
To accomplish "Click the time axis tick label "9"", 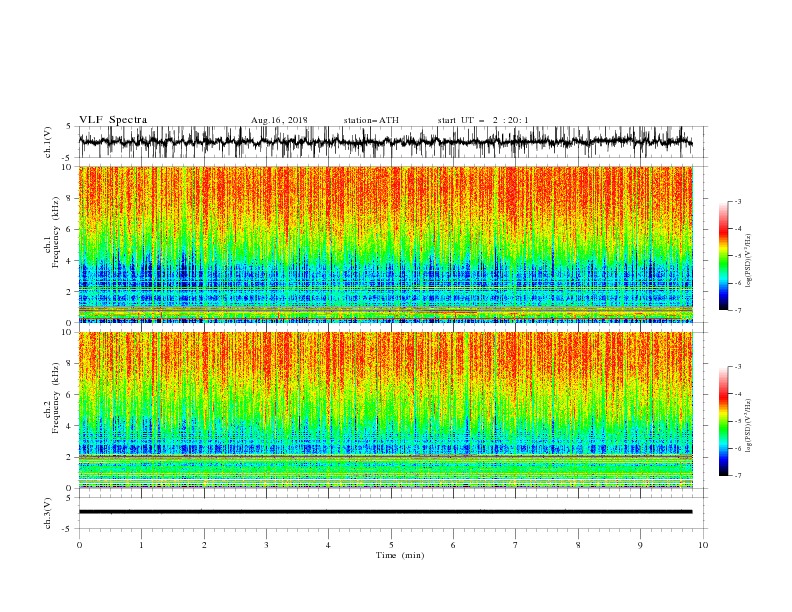I will point(640,545).
